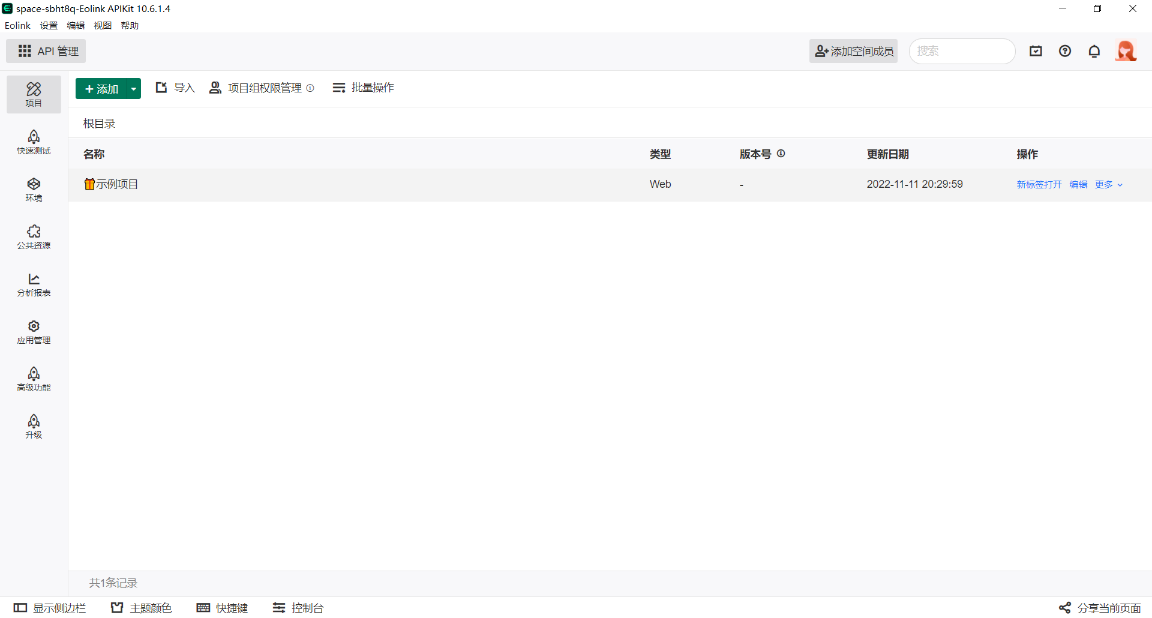Open the 快速测试 quick test section
Viewport: 1152px width, 618px height.
34,142
